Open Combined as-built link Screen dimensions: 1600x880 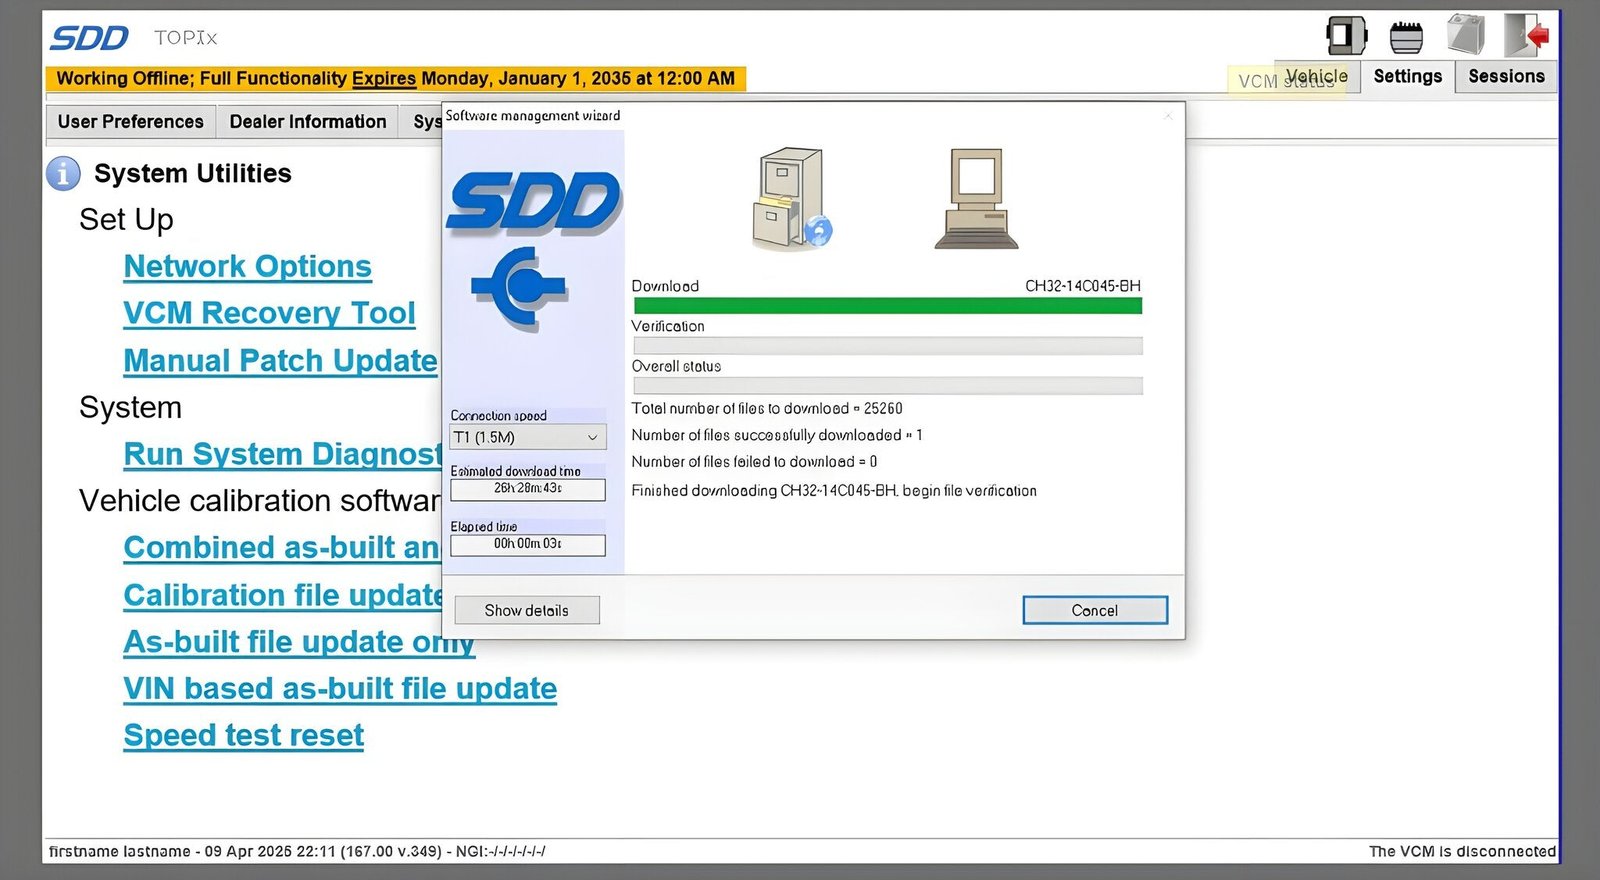click(281, 548)
